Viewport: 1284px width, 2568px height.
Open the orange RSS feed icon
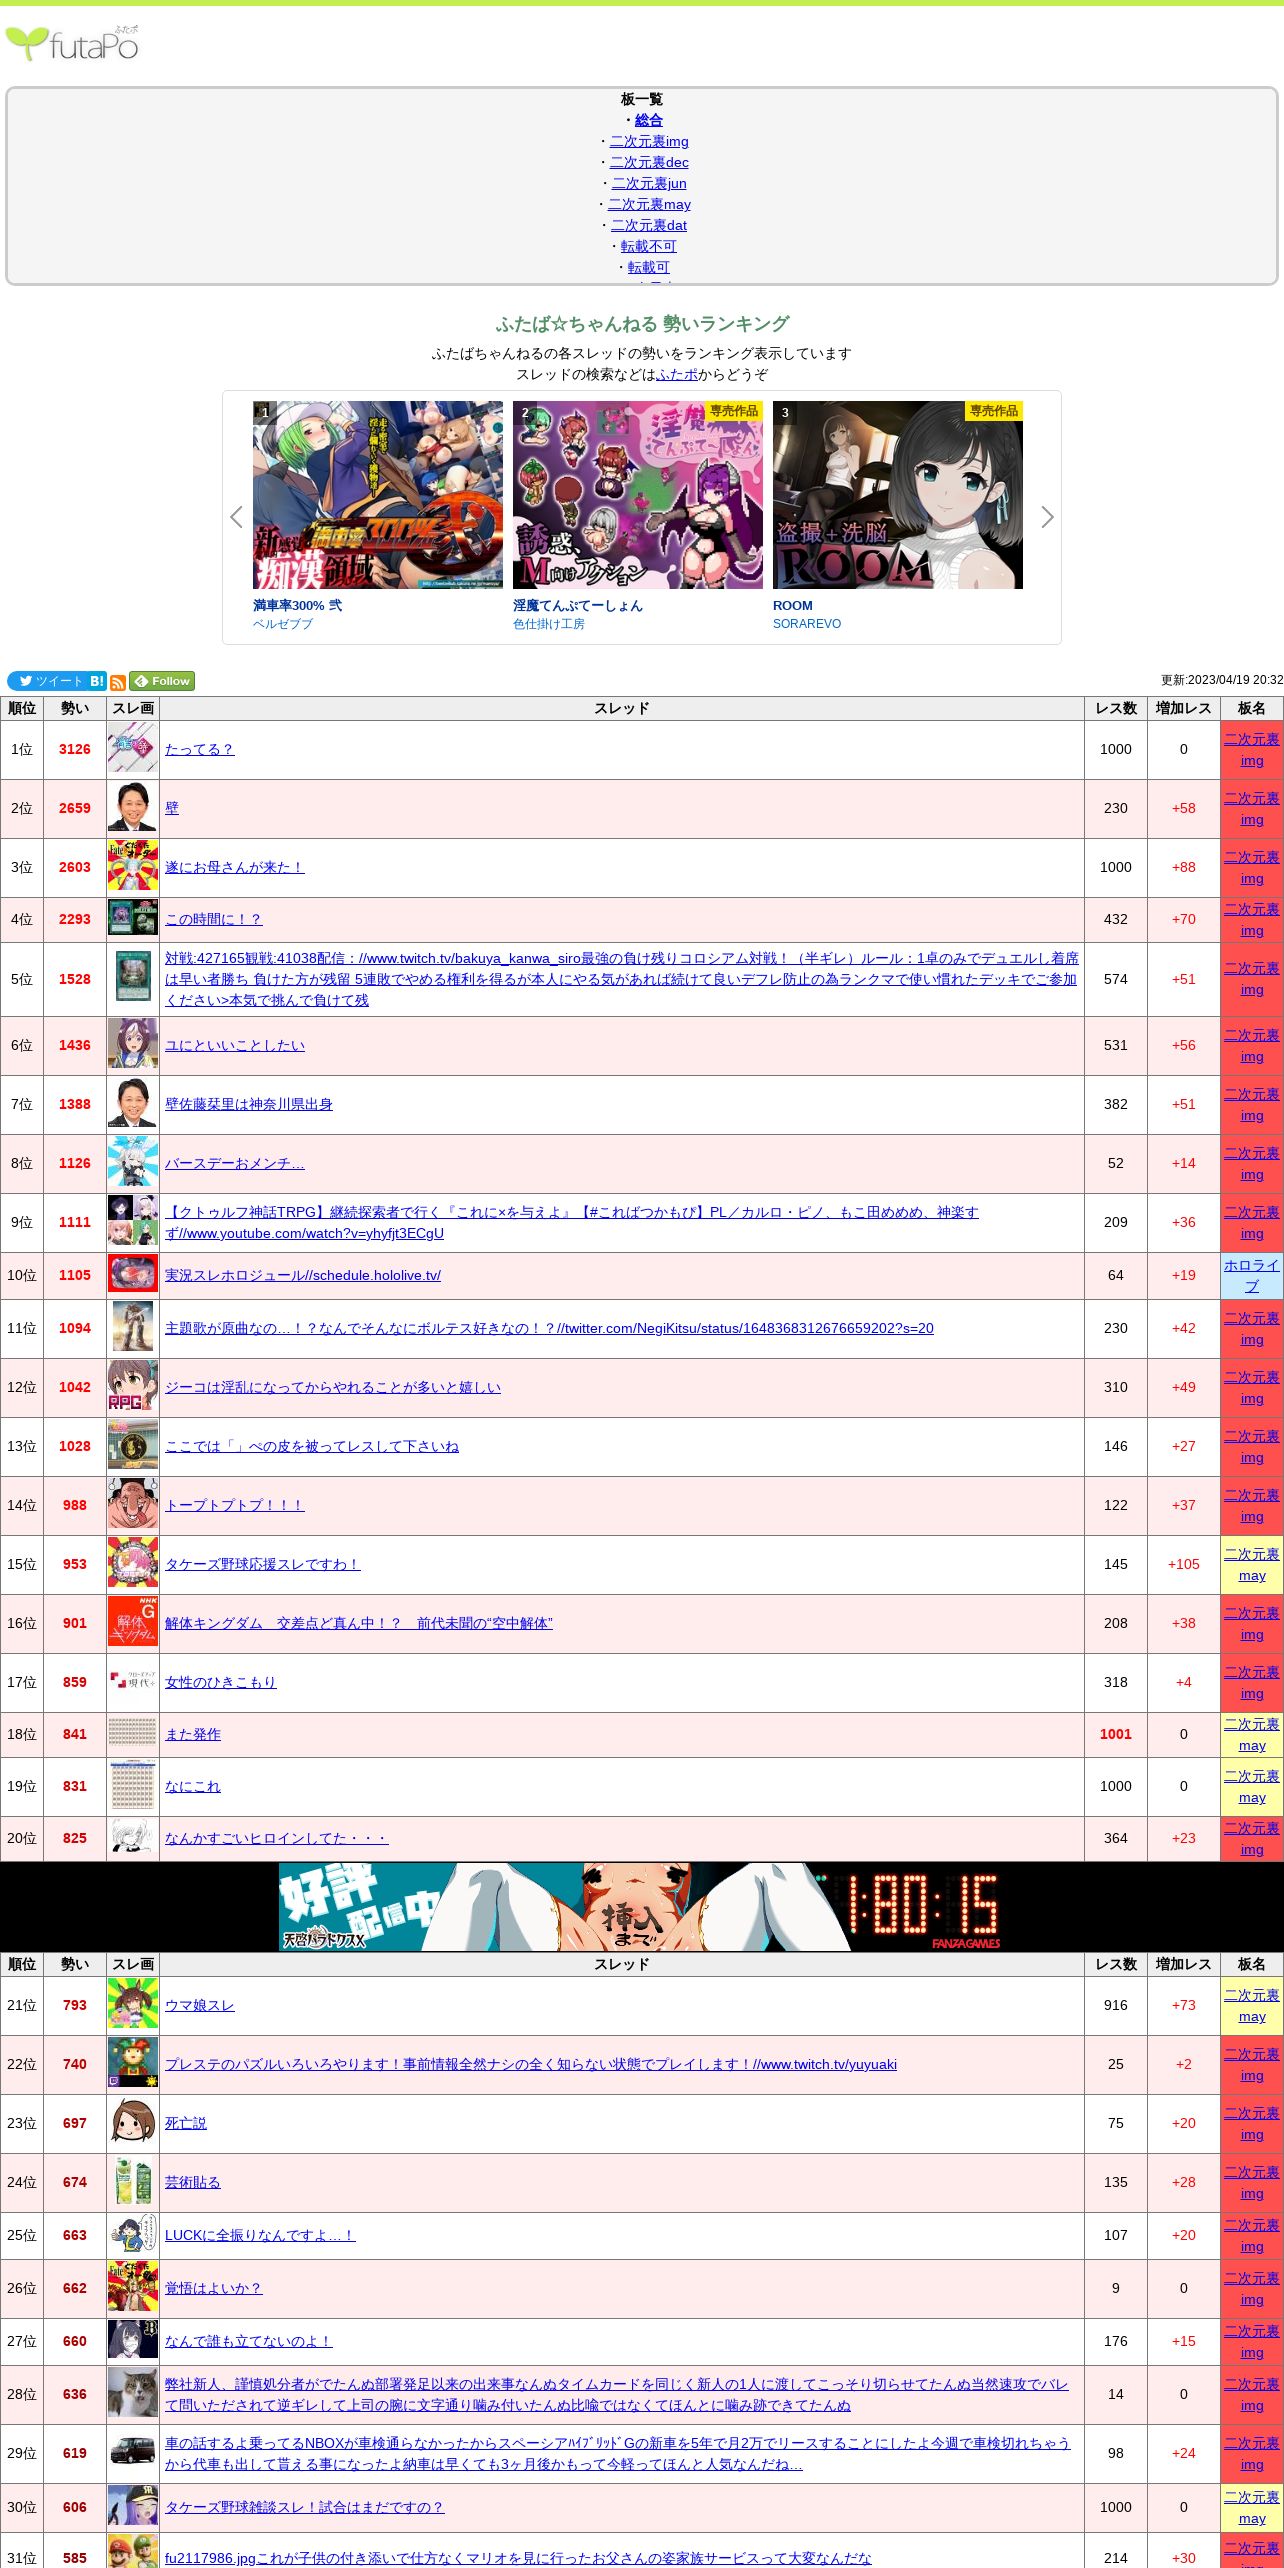[x=118, y=682]
